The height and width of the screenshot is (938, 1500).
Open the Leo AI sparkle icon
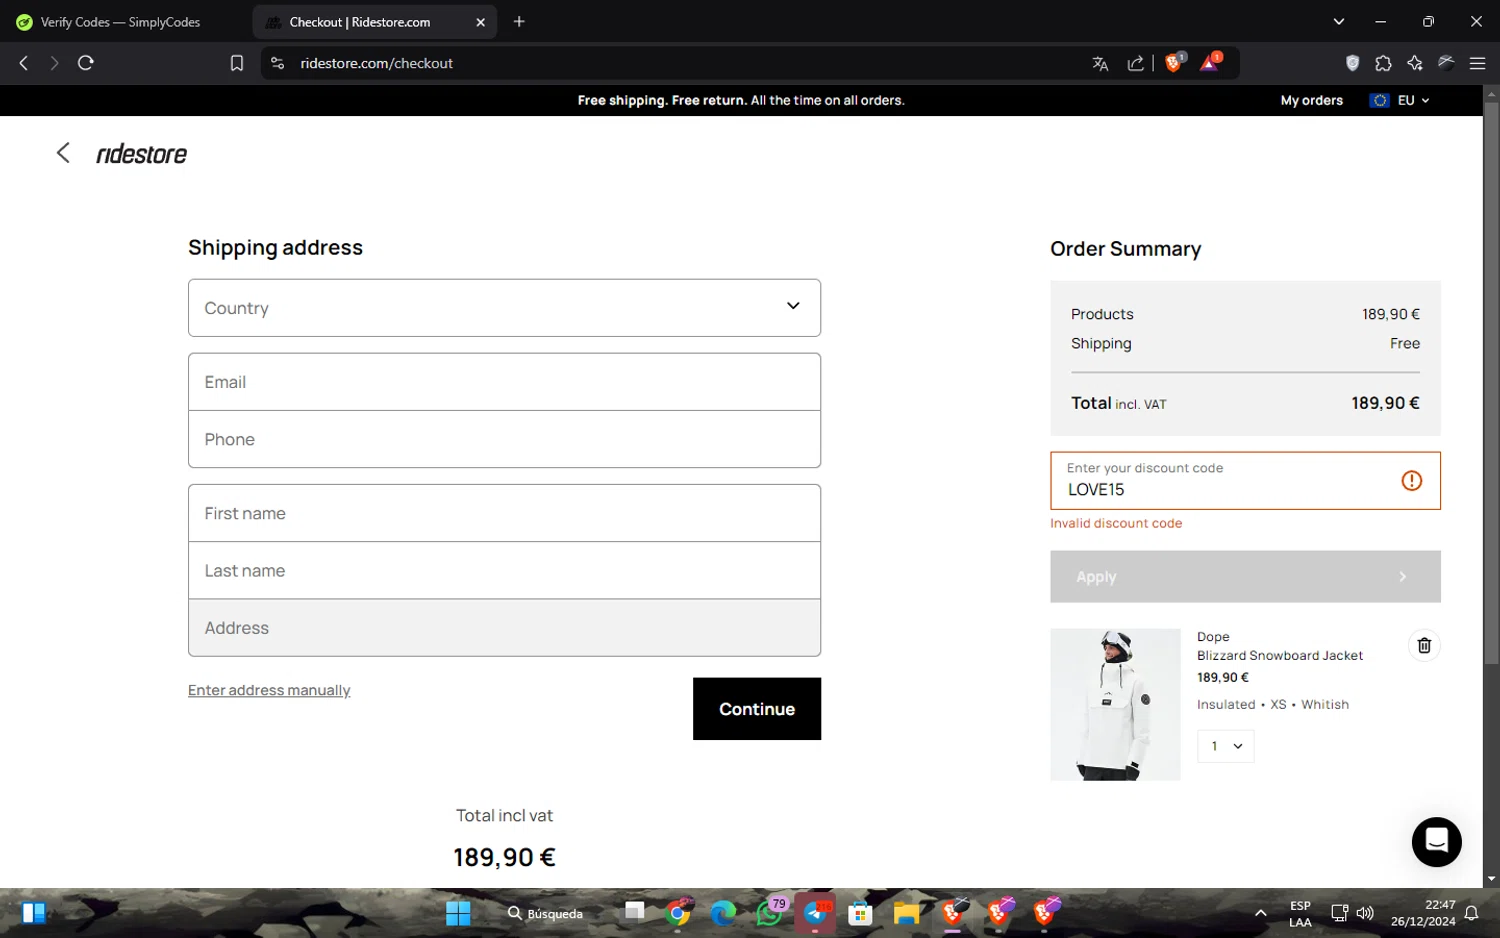tap(1414, 63)
